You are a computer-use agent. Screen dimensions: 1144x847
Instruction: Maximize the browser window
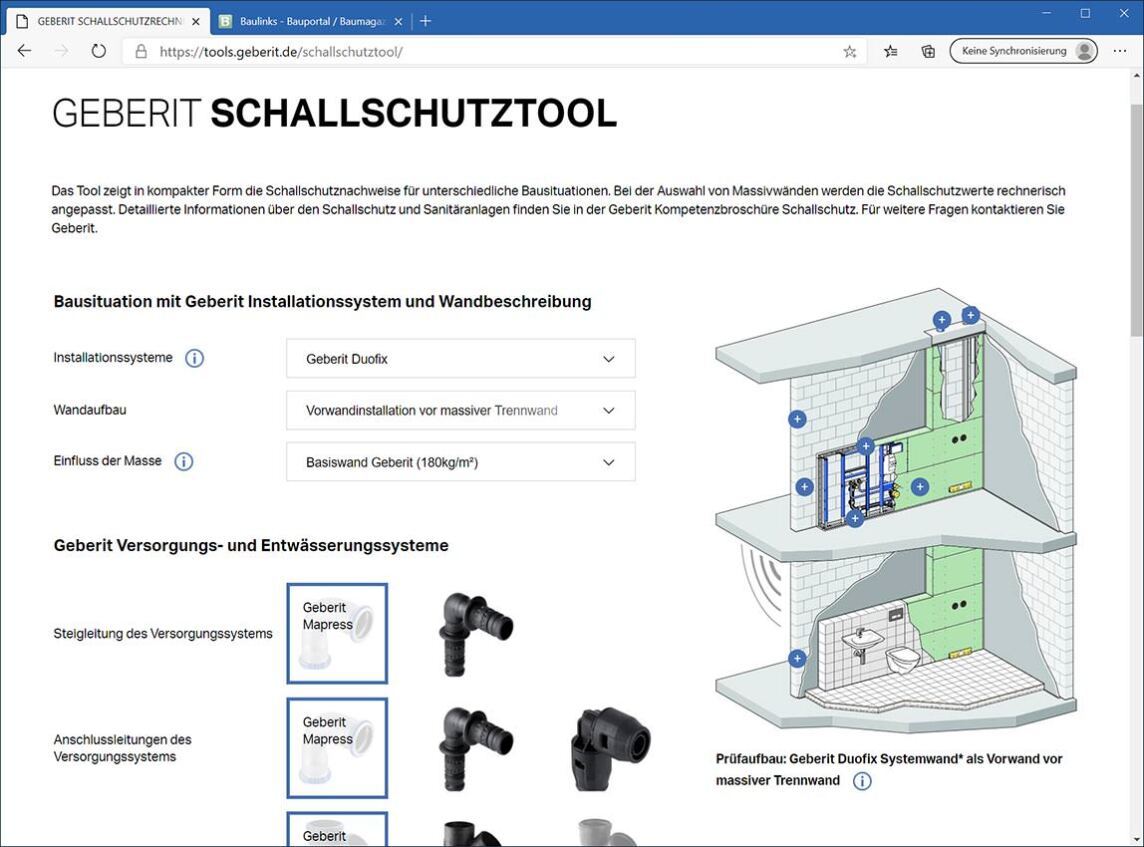[x=1086, y=13]
